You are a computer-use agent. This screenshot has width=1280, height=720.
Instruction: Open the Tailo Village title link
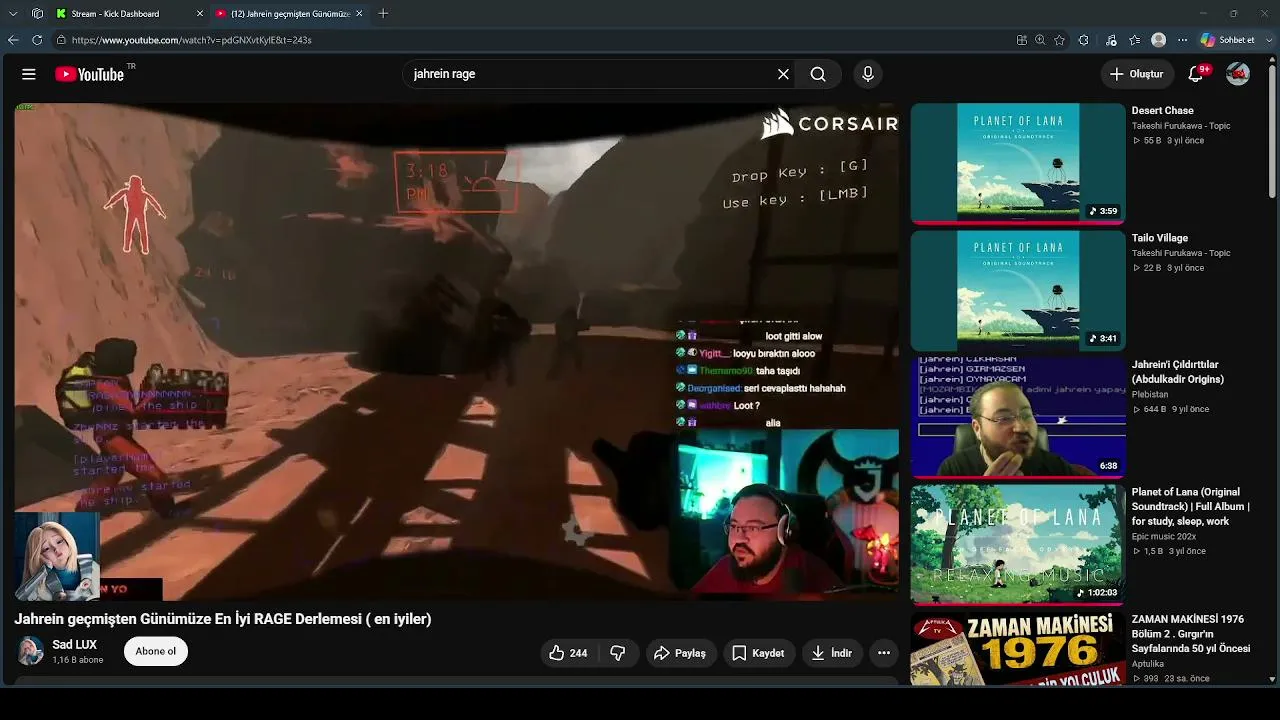[1160, 238]
